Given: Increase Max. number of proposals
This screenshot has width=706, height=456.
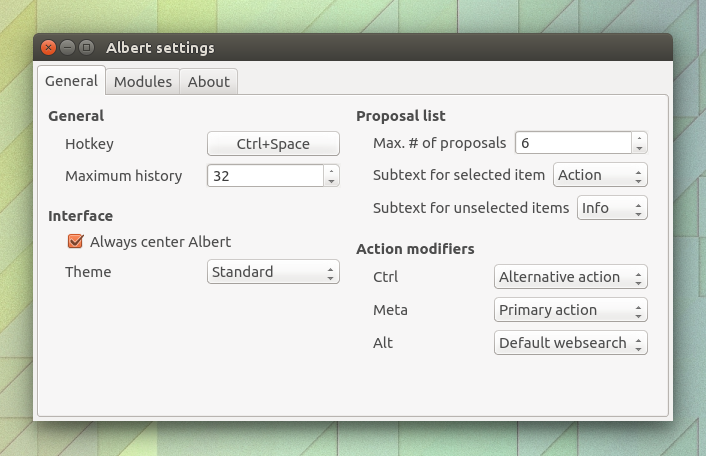Looking at the screenshot, I should click(640, 137).
